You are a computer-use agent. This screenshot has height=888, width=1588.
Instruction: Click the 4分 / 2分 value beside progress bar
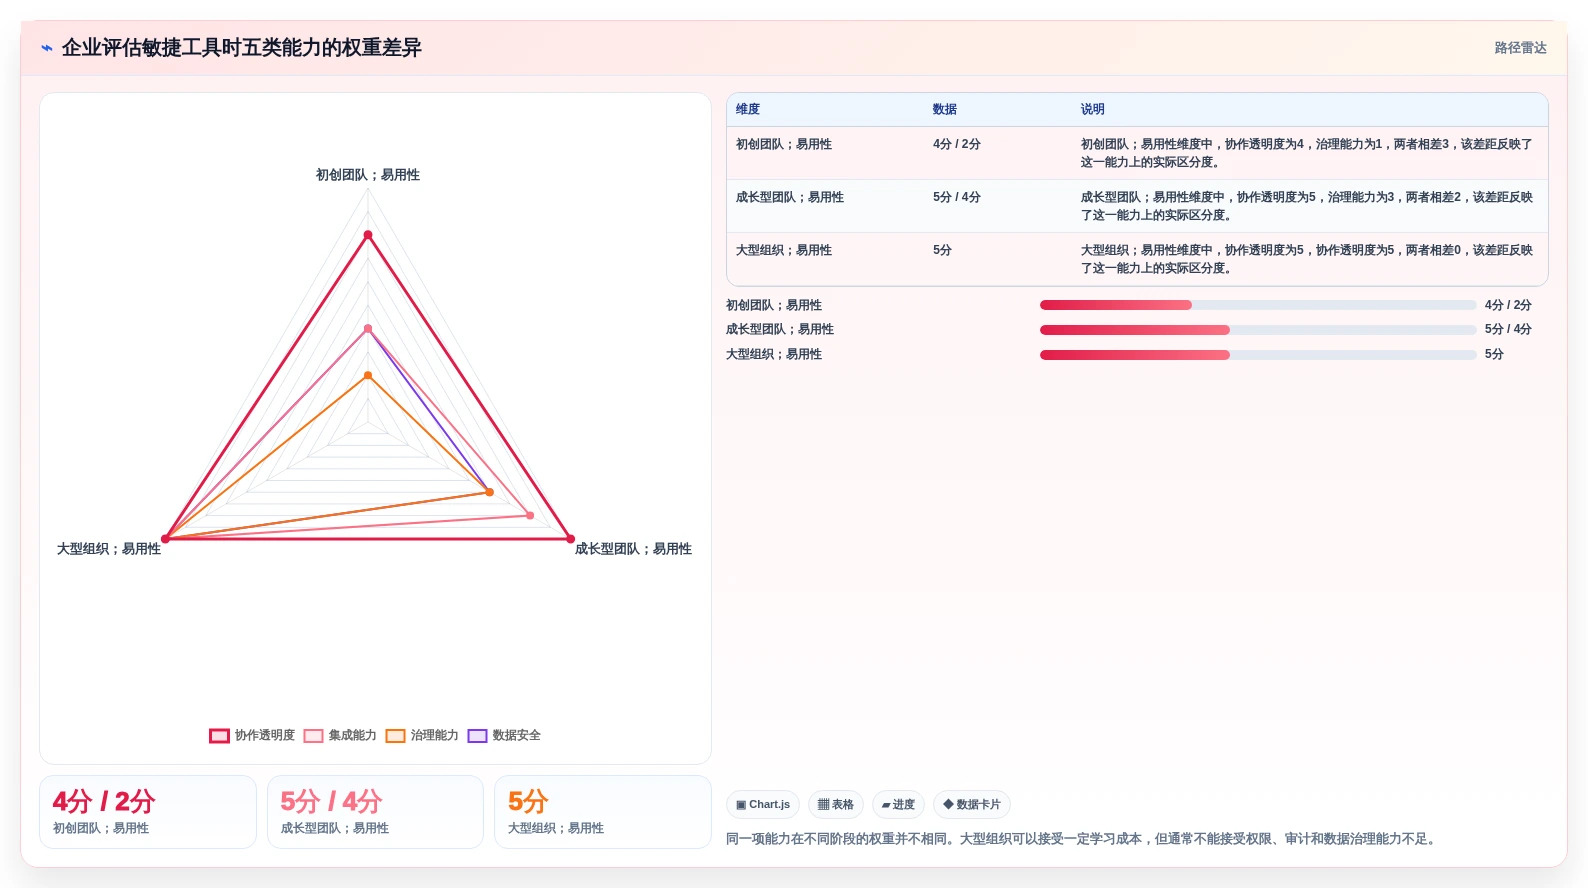(x=1508, y=305)
